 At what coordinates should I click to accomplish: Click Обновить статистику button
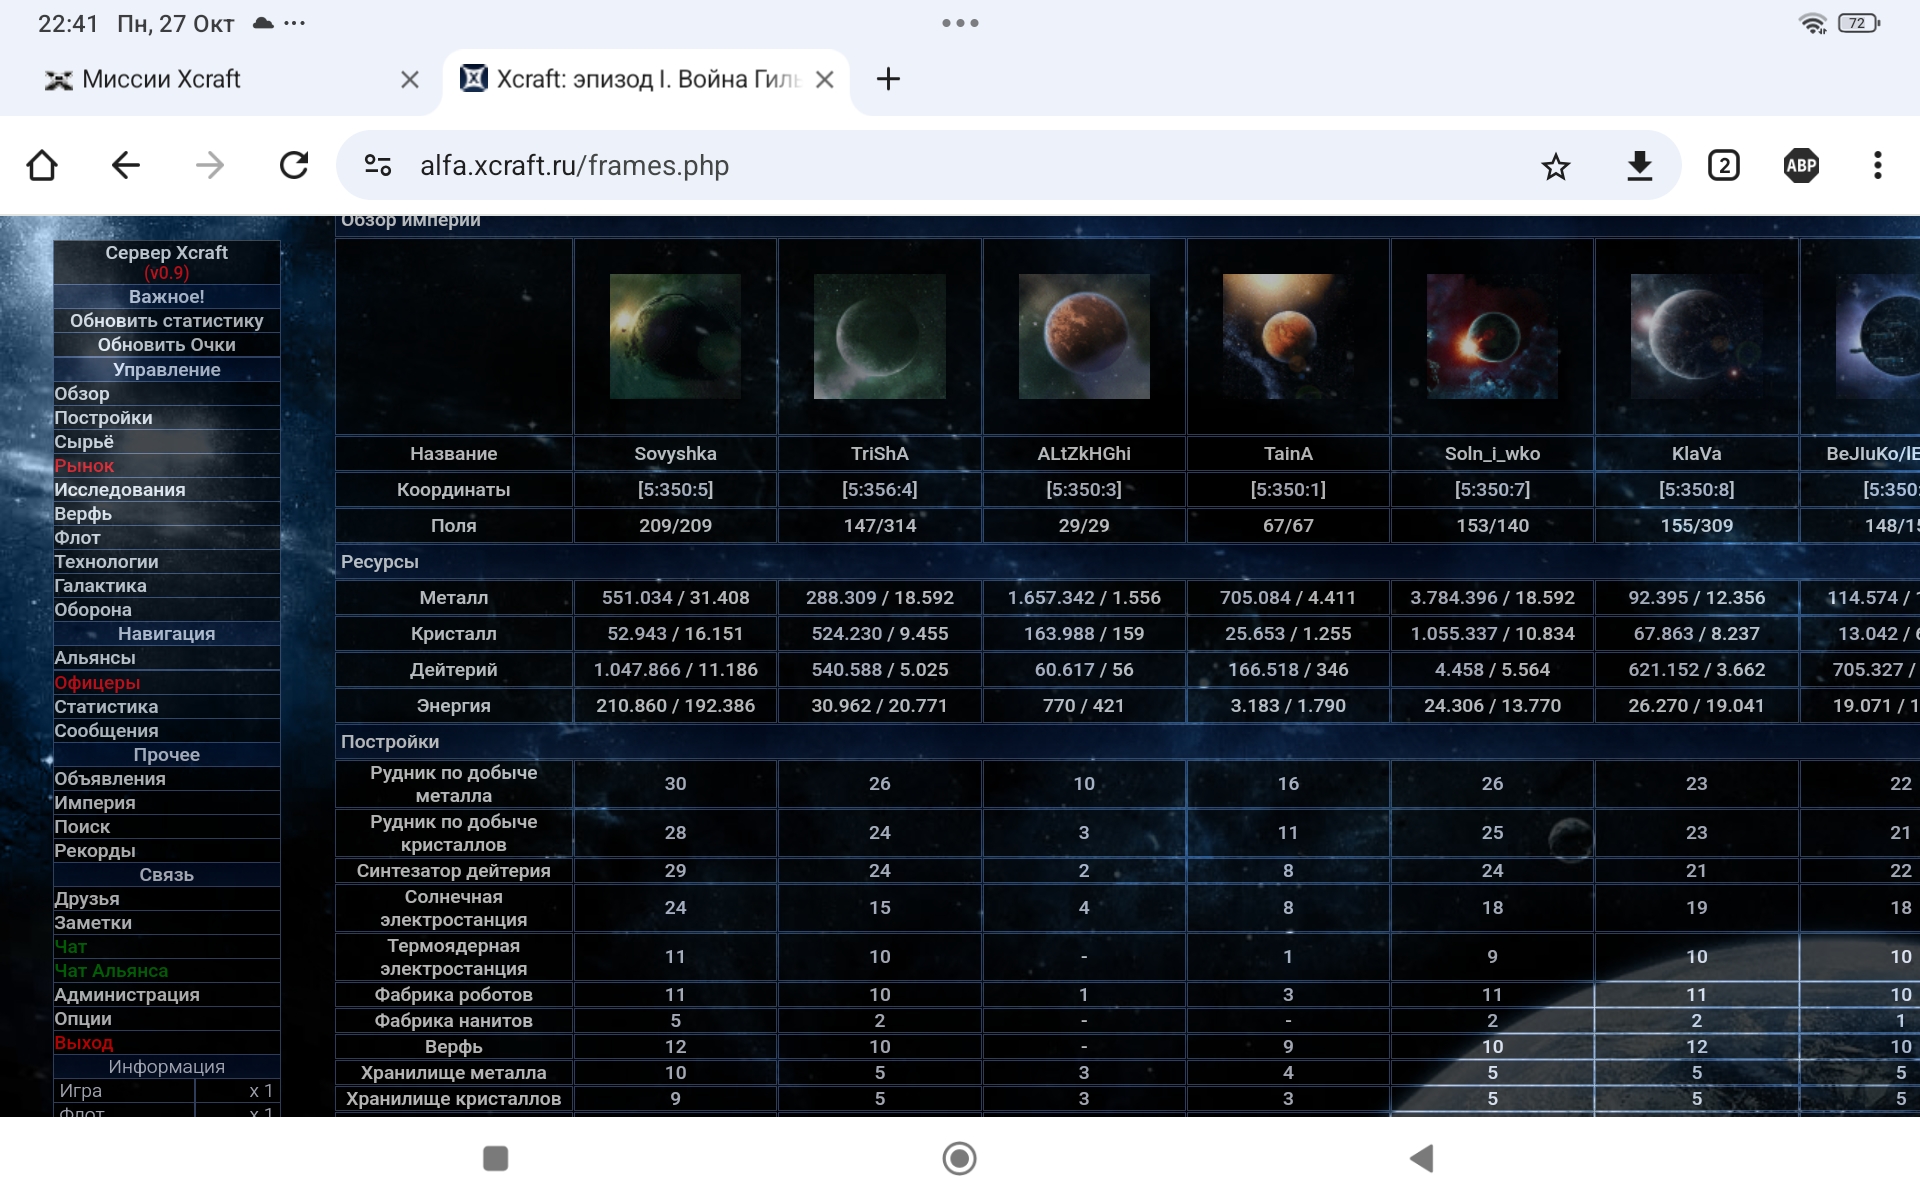[x=167, y=321]
